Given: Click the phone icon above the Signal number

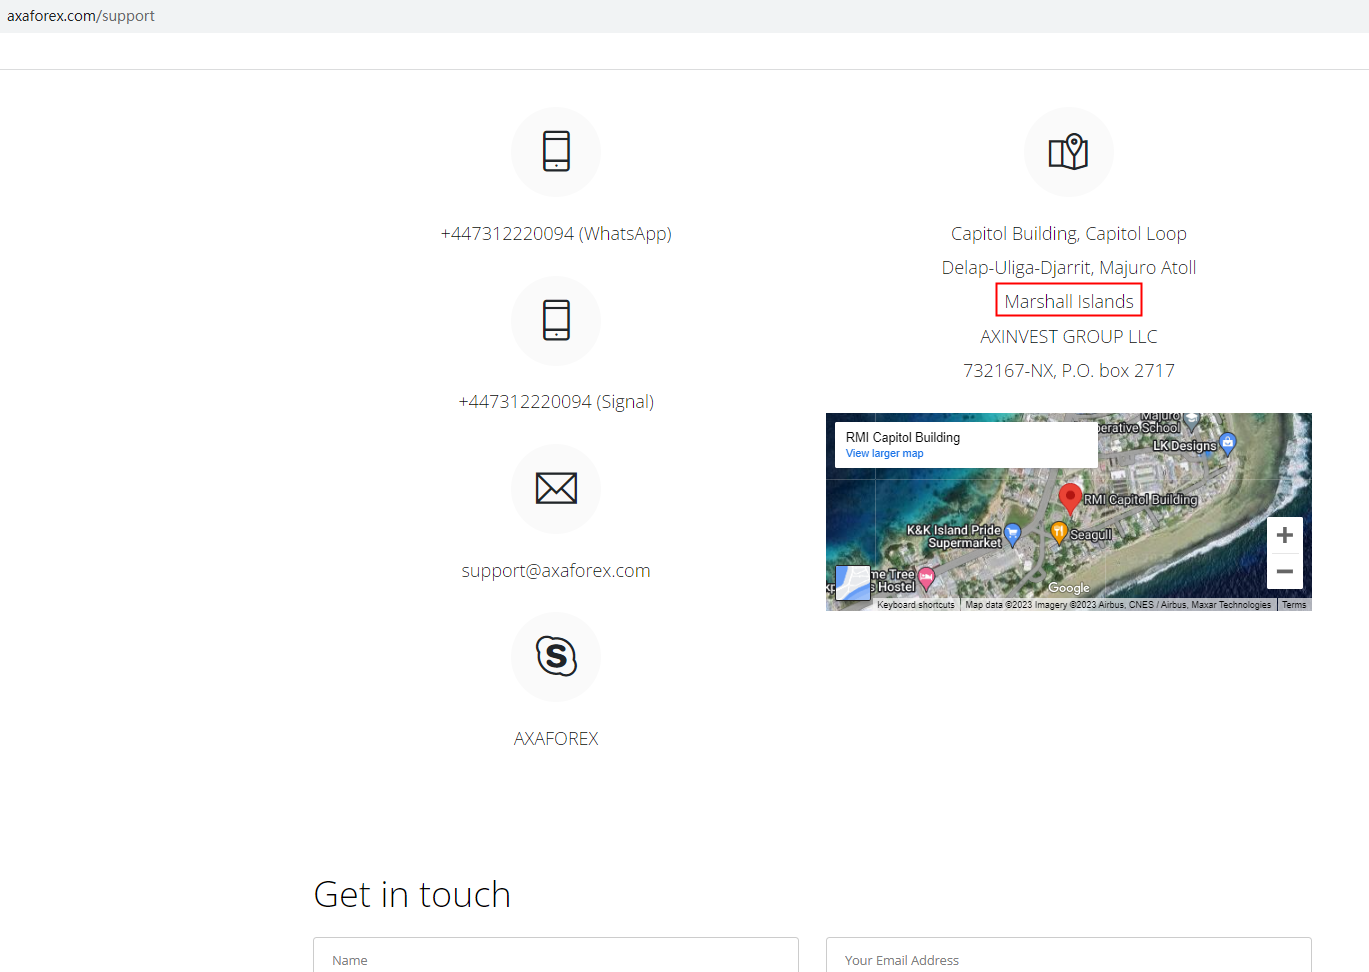Looking at the screenshot, I should 556,320.
